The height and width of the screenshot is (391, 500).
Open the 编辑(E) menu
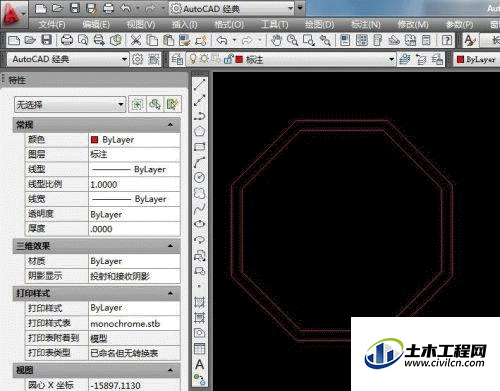coord(96,24)
